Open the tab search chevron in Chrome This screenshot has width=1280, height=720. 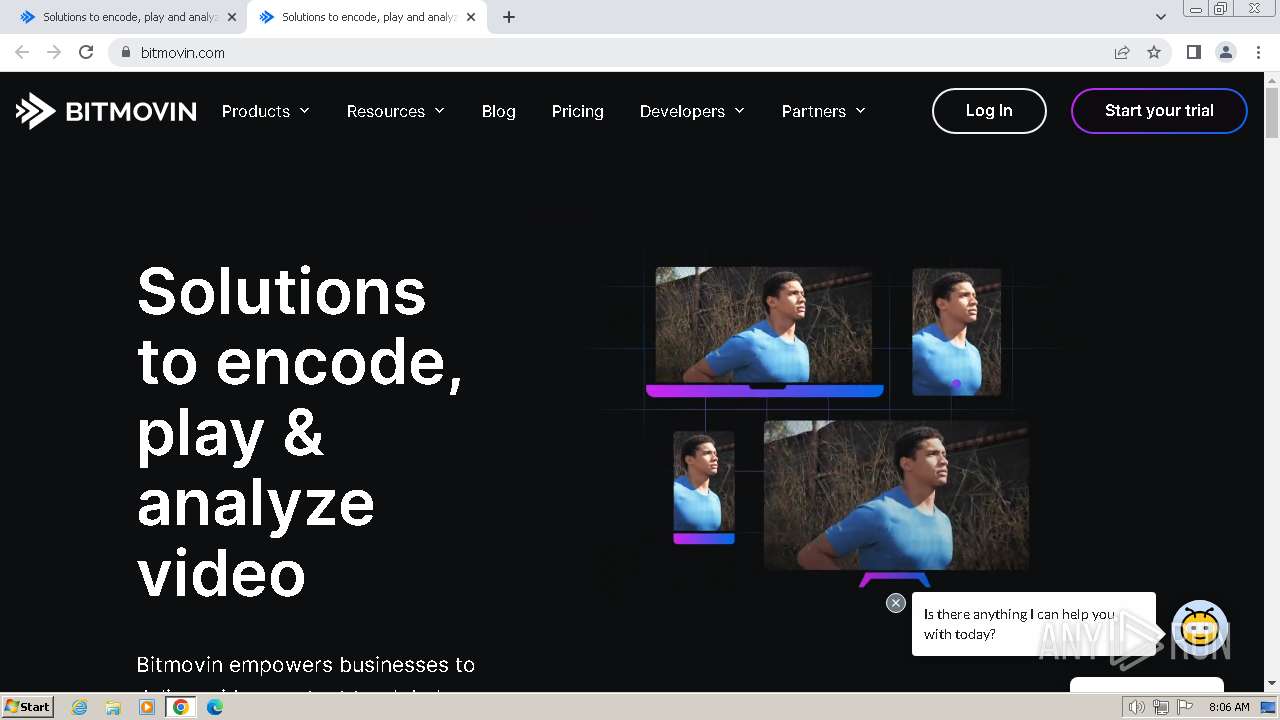point(1160,17)
